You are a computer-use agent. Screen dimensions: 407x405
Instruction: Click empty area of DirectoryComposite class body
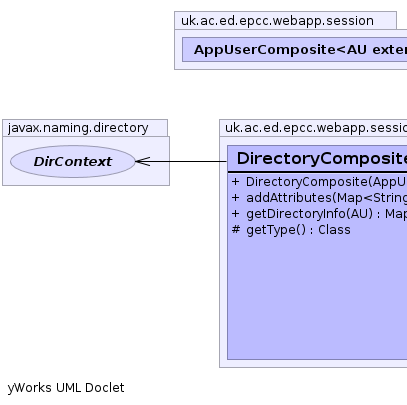click(x=317, y=297)
